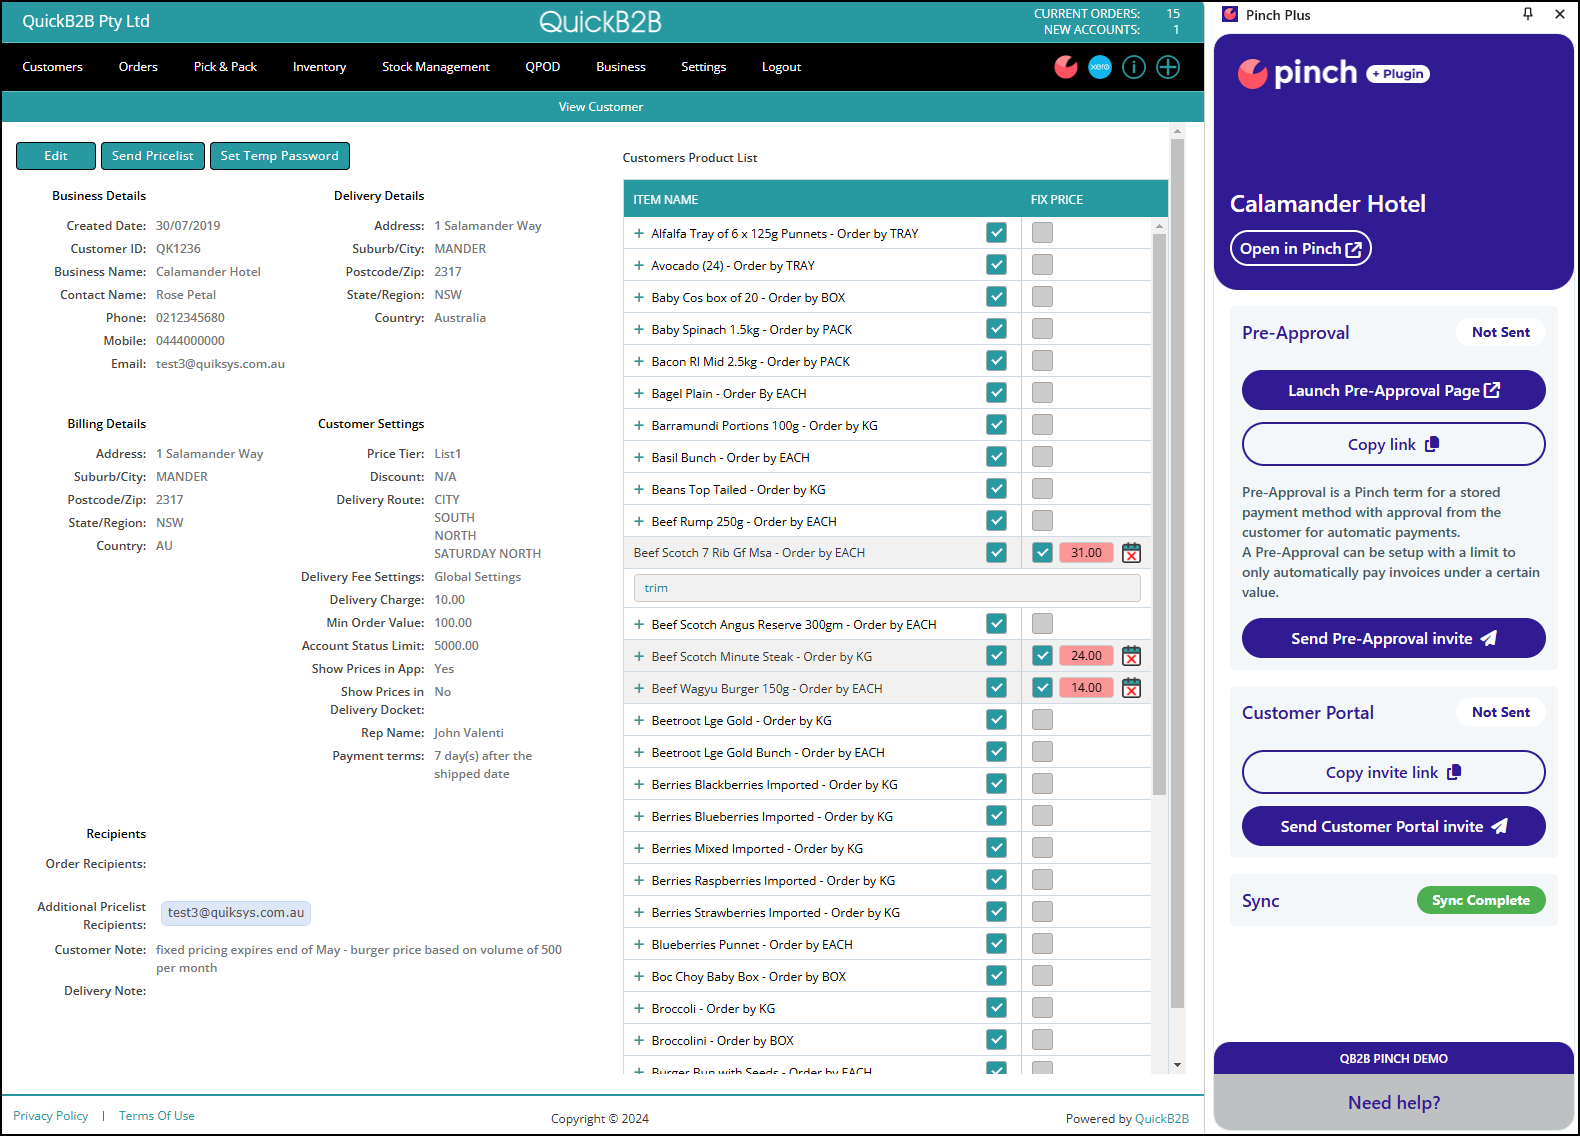Click the info circle icon in the header
Screen dimensions: 1580x1136
(1134, 67)
